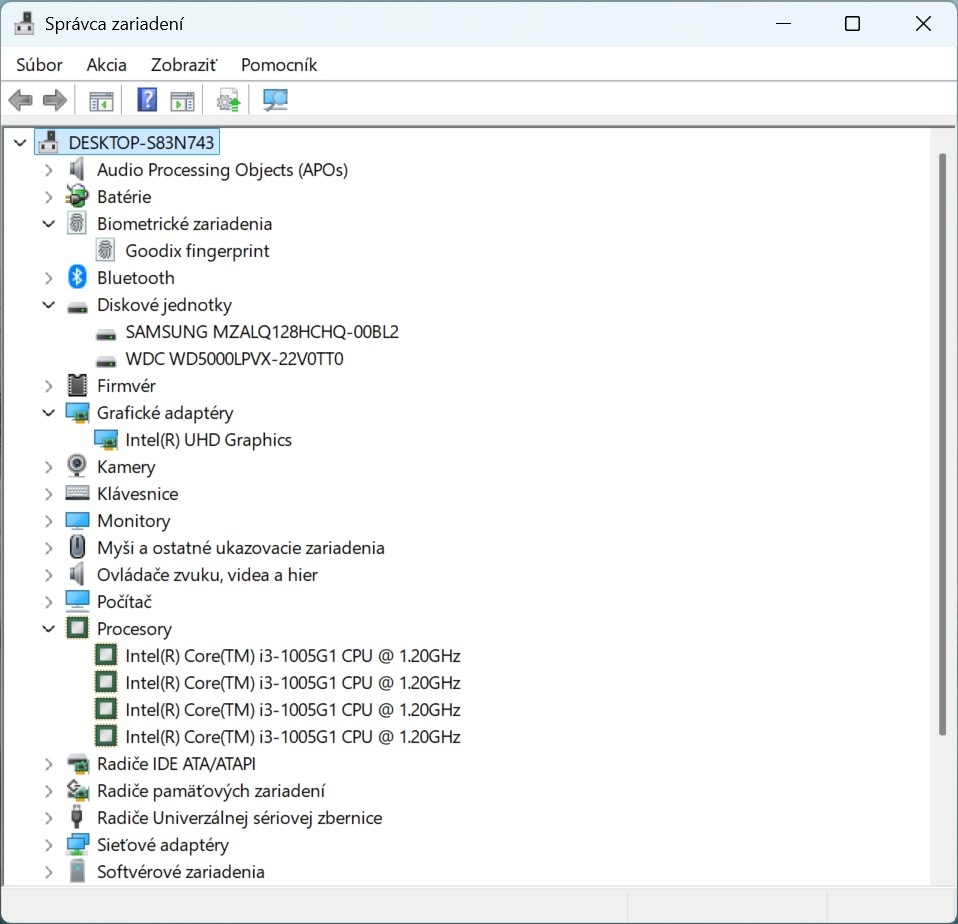The width and height of the screenshot is (958, 924).
Task: Collapse the Diskové jednotky category
Action: (x=49, y=304)
